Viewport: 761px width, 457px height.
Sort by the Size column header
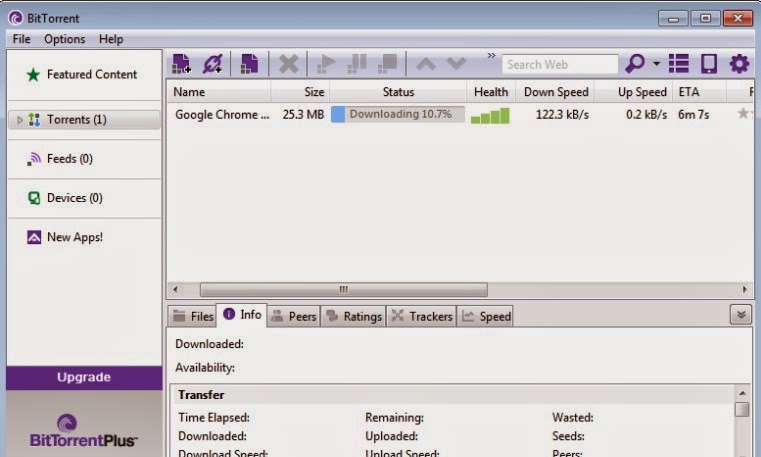tap(300, 92)
